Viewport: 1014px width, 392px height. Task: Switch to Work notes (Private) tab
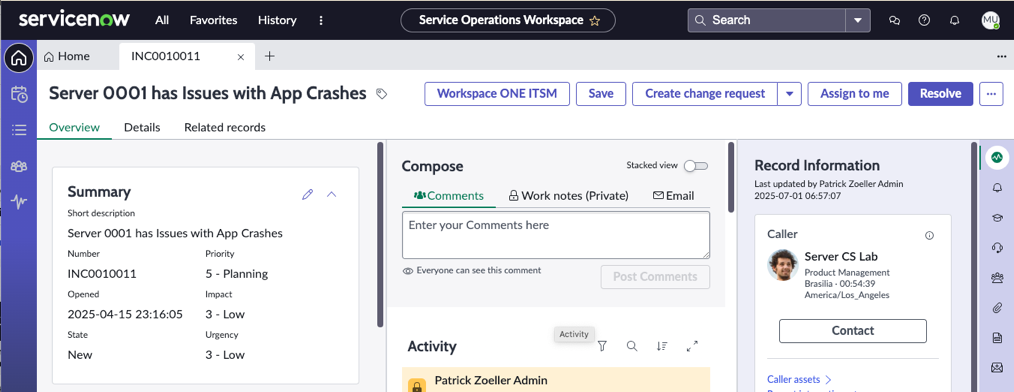click(568, 195)
